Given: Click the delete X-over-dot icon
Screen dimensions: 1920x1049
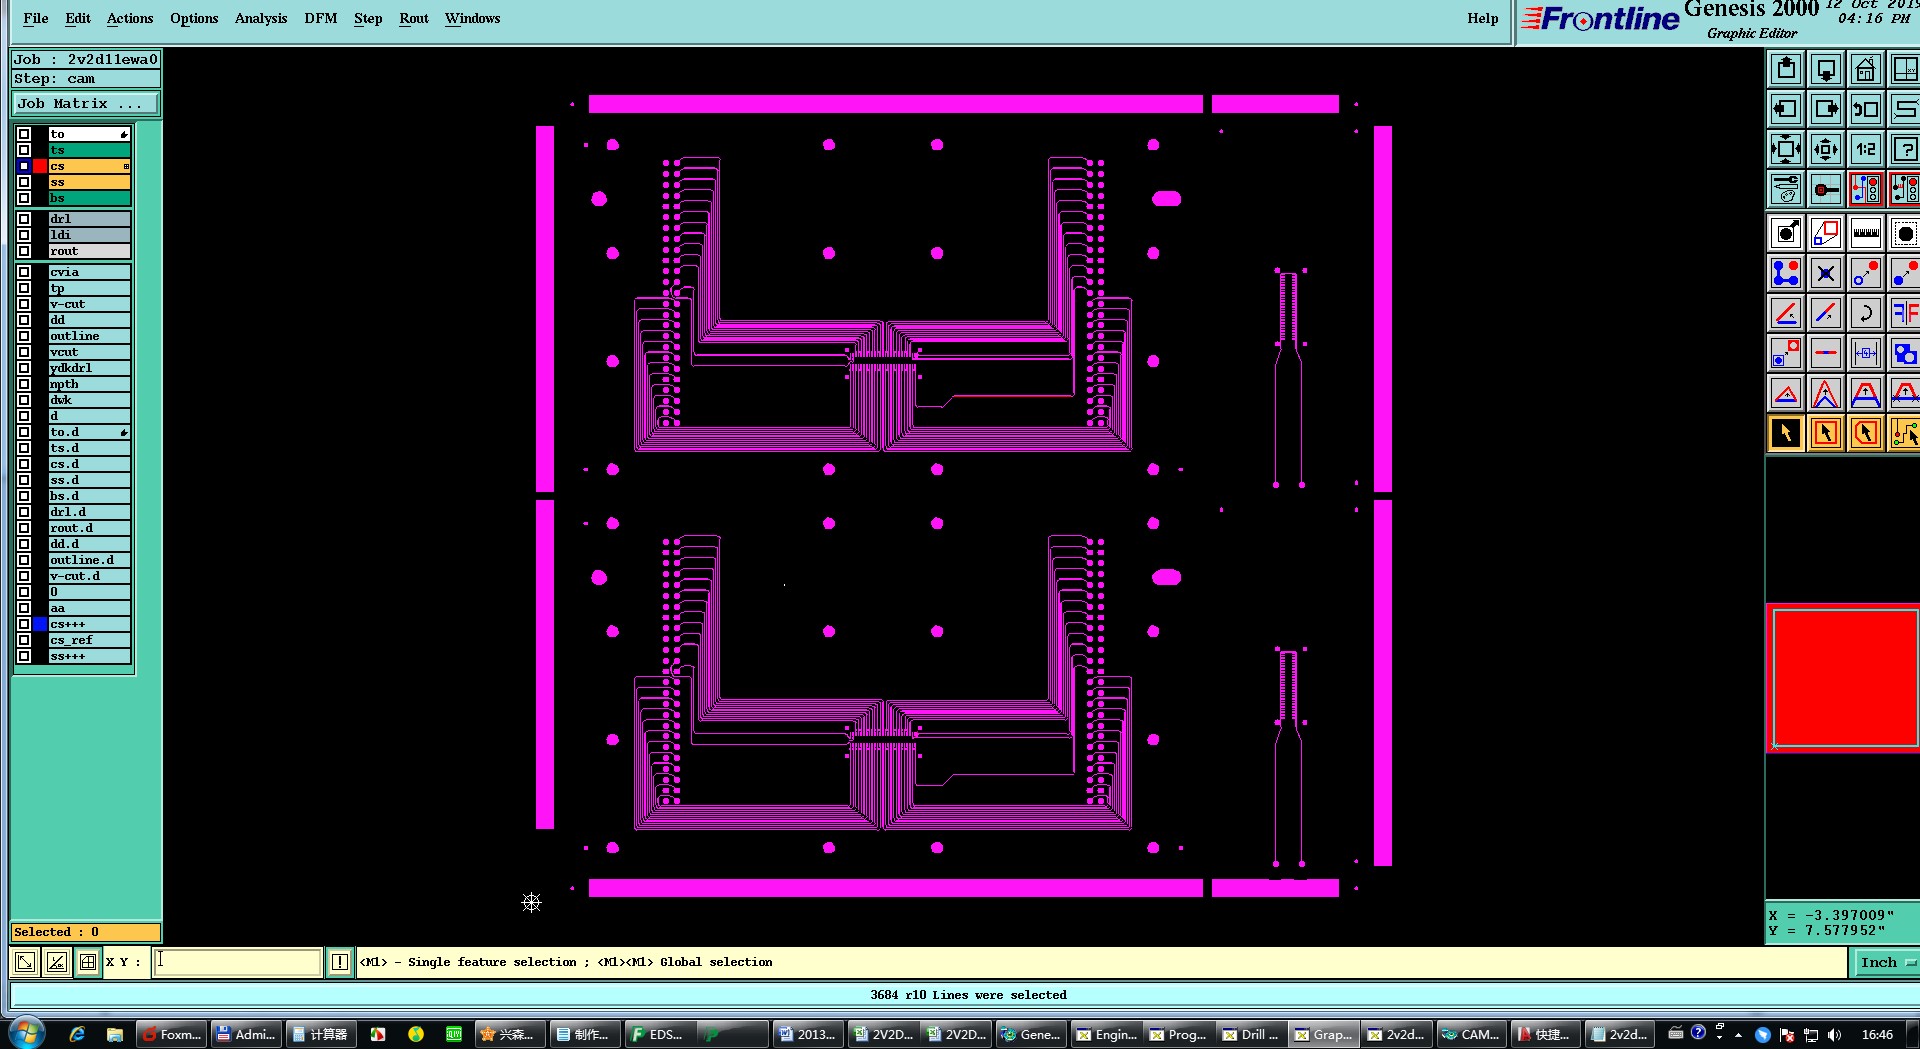Looking at the screenshot, I should (1826, 273).
